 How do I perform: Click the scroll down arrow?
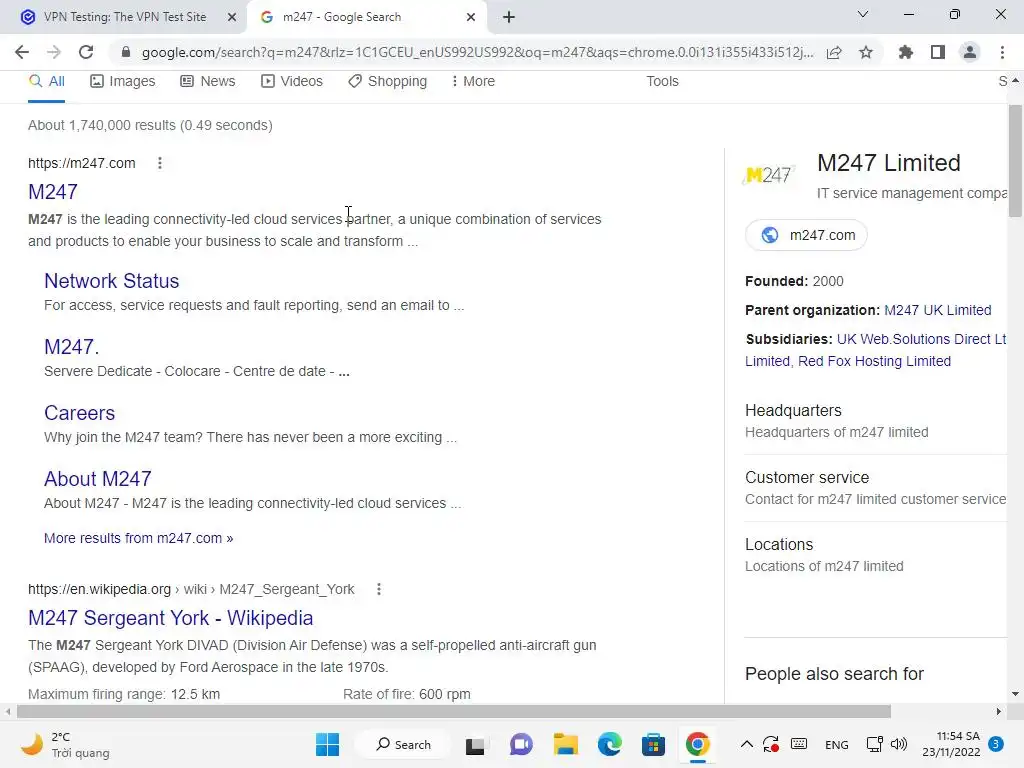1015,694
